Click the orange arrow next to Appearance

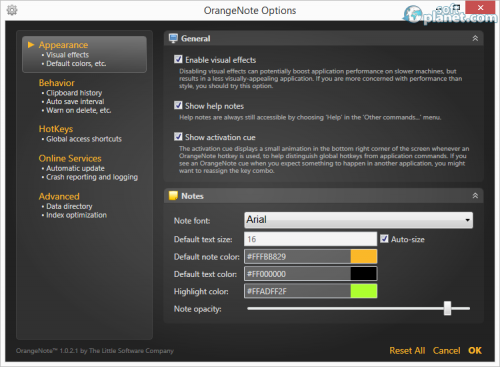[31, 45]
